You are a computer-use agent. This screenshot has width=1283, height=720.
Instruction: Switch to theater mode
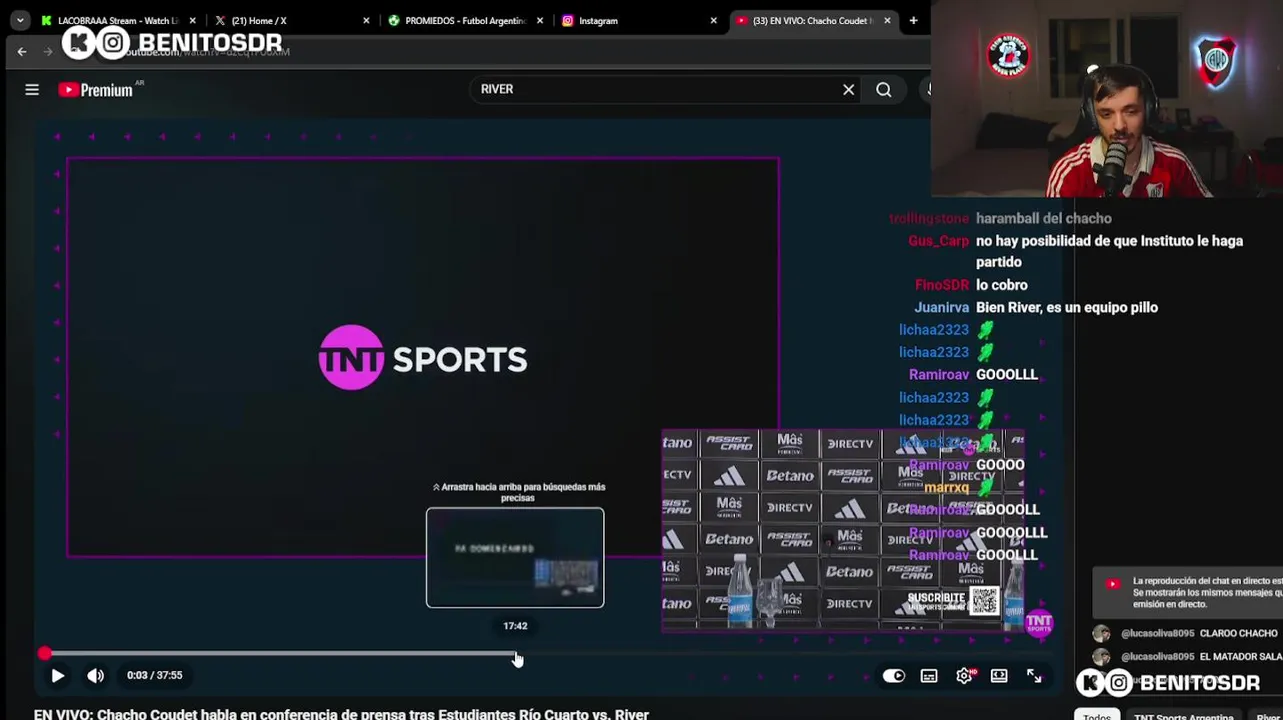click(999, 676)
